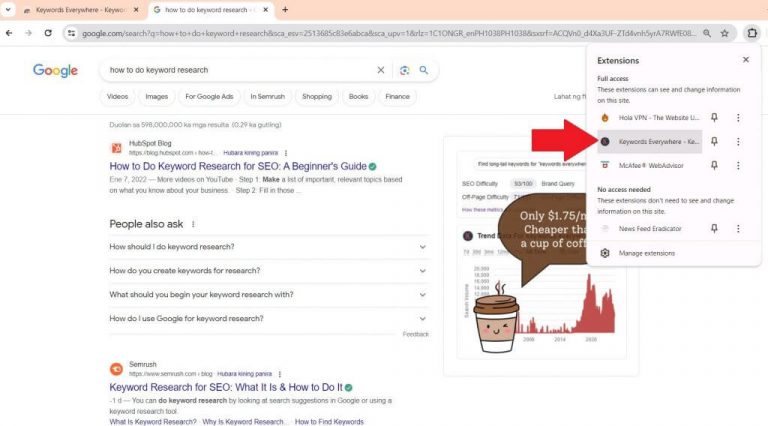Pin the News Feed Eradicator extension
Image resolution: width=768 pixels, height=426 pixels.
[x=714, y=229]
